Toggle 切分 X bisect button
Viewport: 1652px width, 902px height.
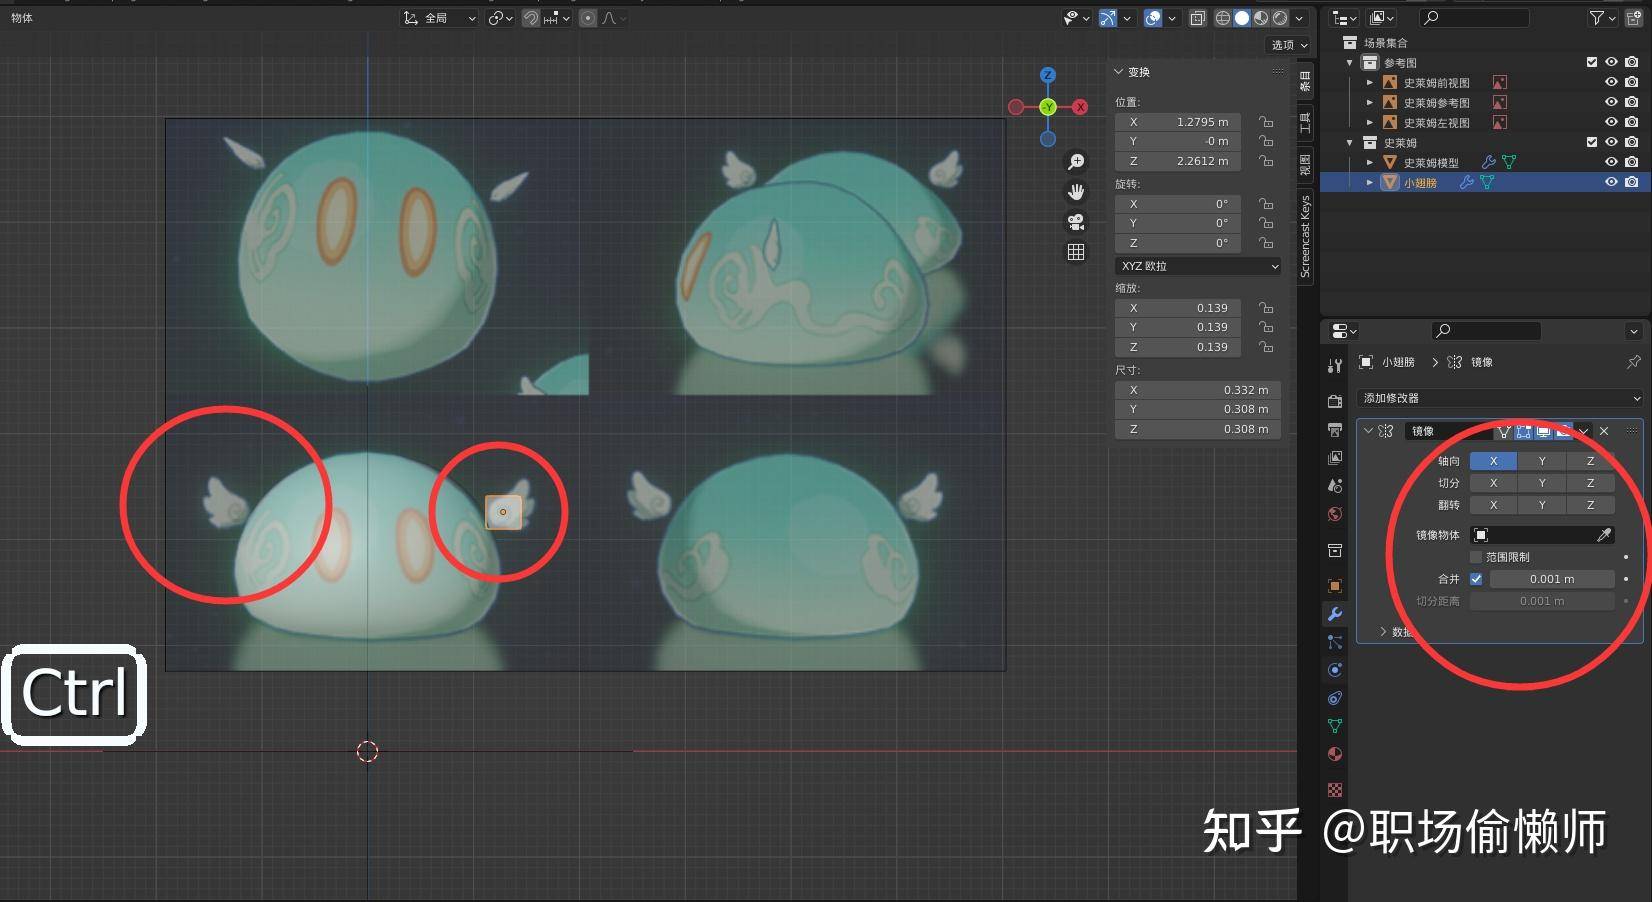pos(1494,483)
